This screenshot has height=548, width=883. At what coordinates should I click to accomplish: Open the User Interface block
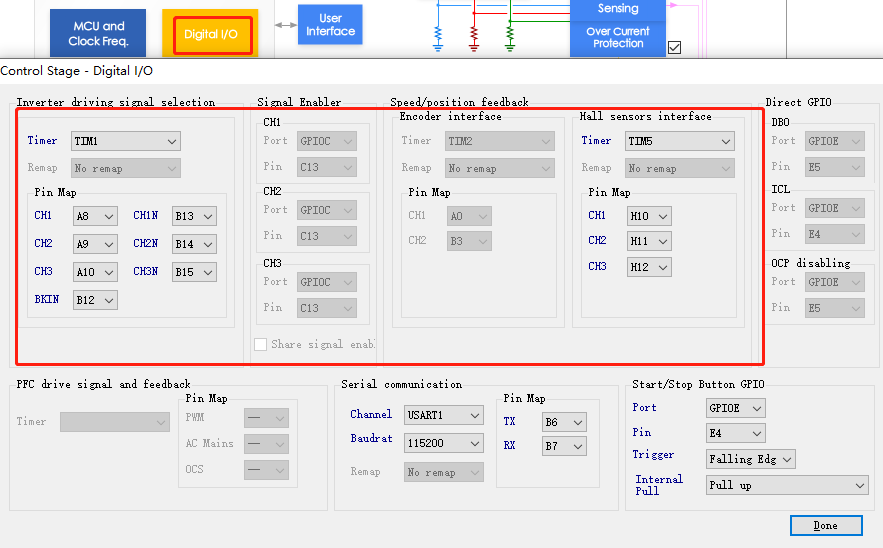pos(330,25)
